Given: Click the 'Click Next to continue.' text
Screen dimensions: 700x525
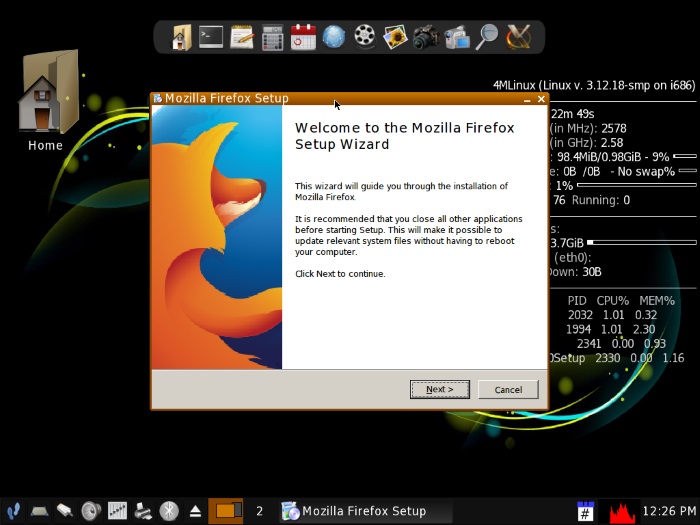Looking at the screenshot, I should coord(340,274).
